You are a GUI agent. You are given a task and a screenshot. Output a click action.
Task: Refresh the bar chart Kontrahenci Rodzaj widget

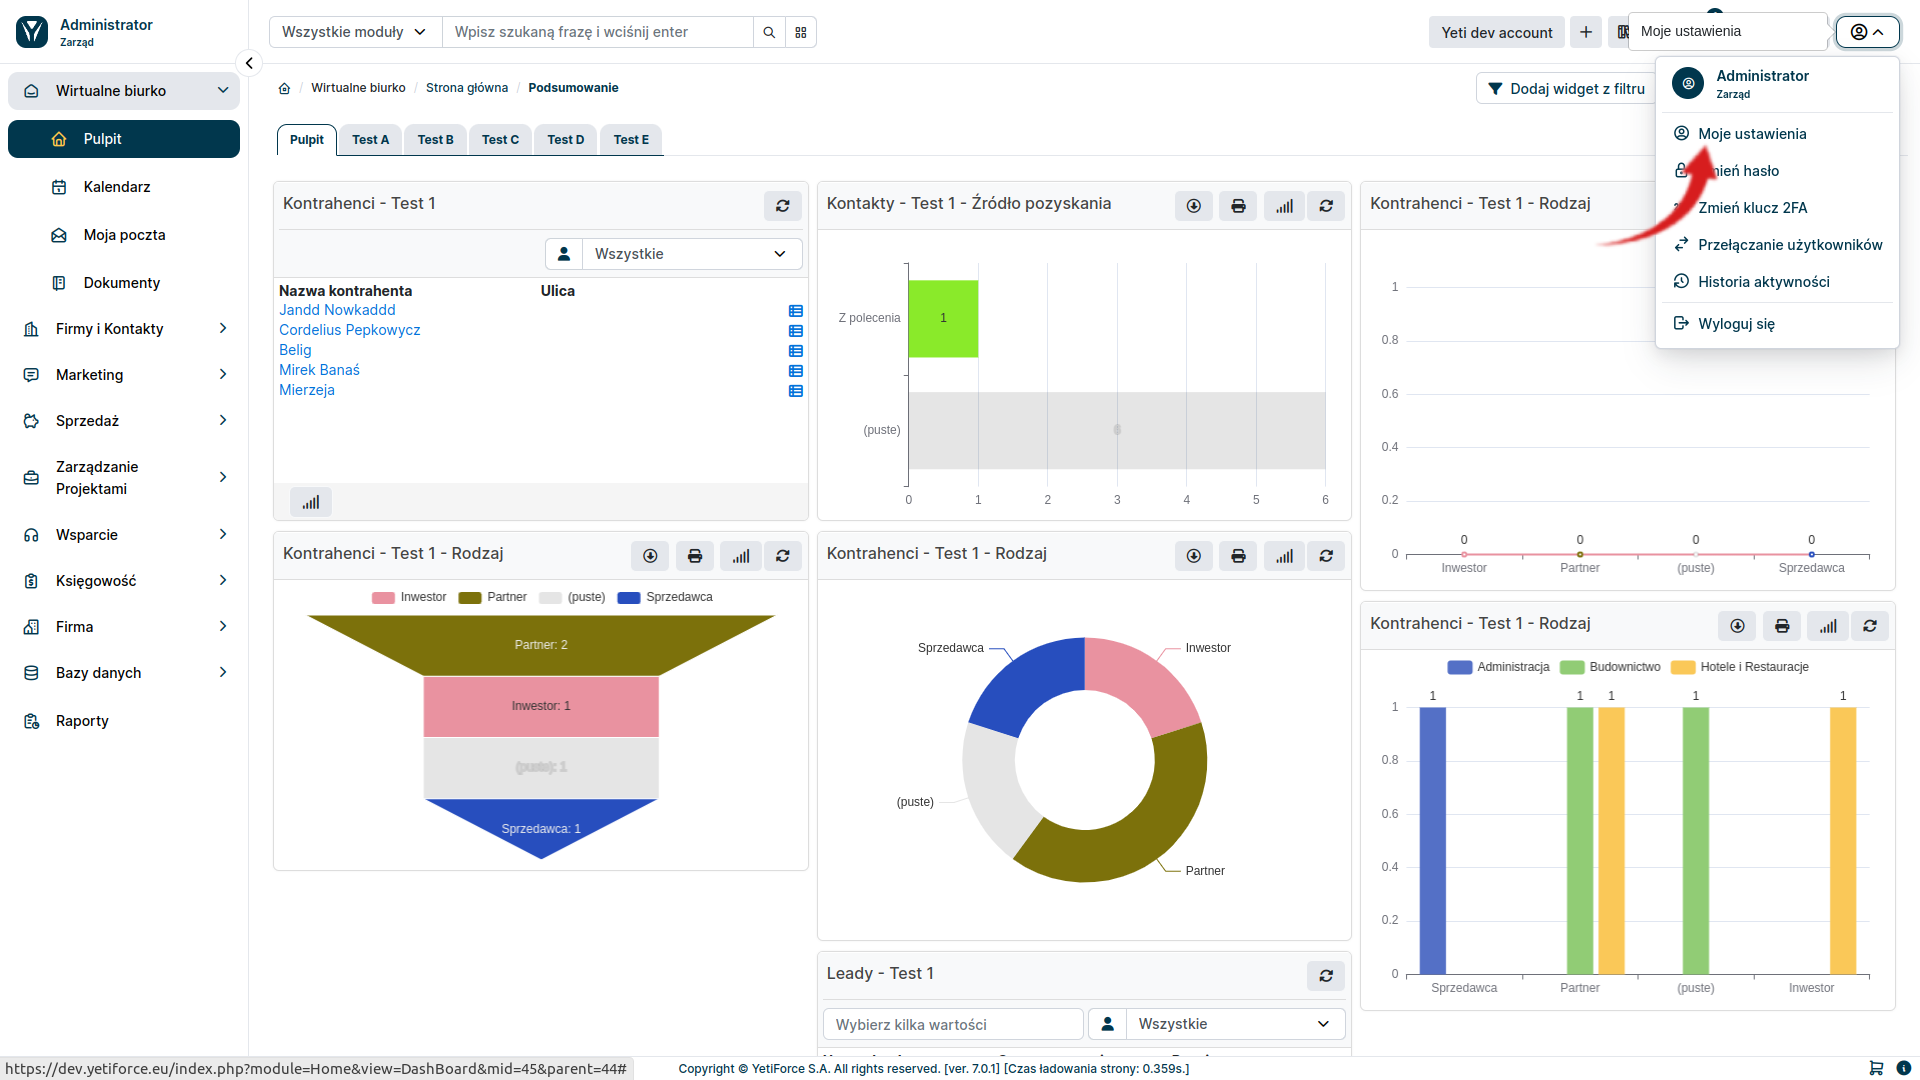pos(1870,626)
